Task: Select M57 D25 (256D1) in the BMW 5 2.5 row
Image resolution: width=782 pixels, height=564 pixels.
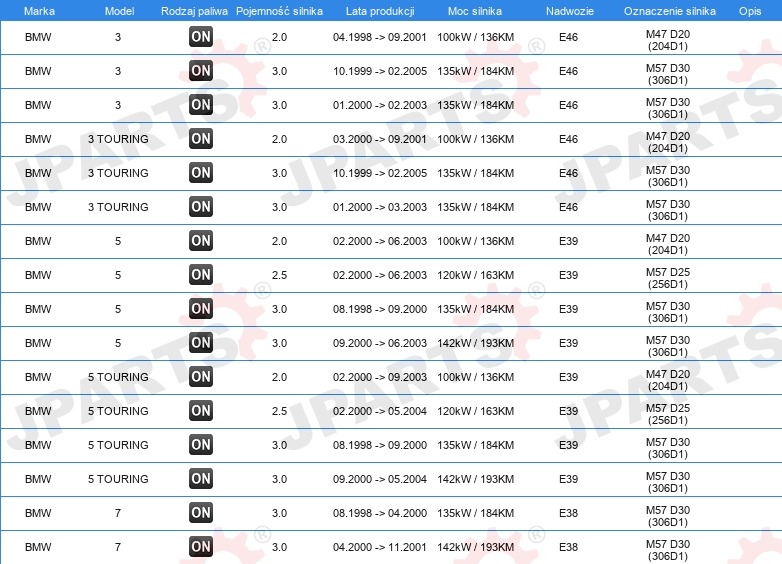Action: (668, 278)
